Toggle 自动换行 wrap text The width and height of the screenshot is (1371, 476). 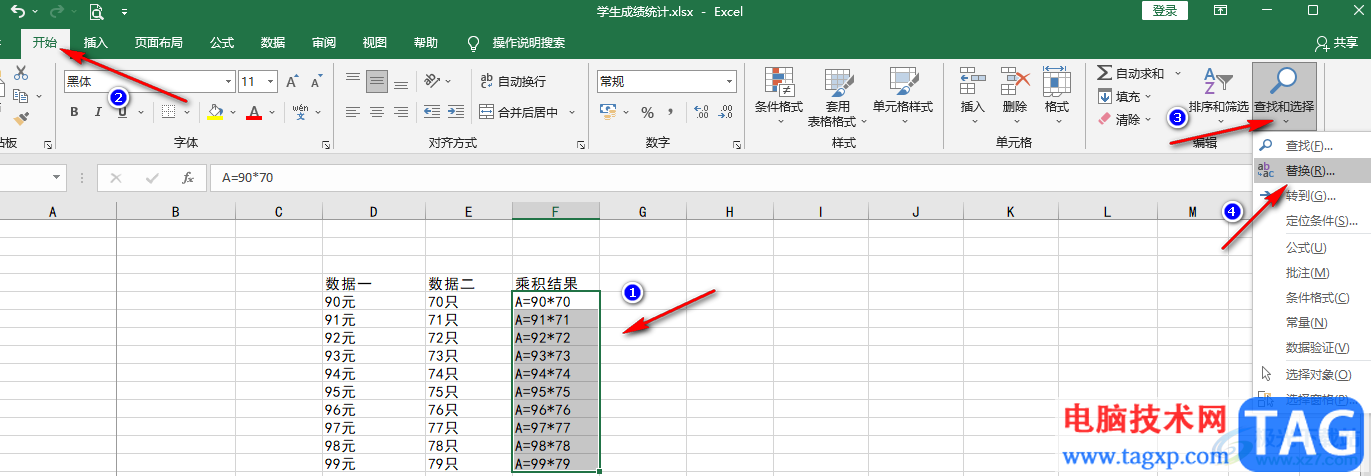pyautogui.click(x=512, y=81)
